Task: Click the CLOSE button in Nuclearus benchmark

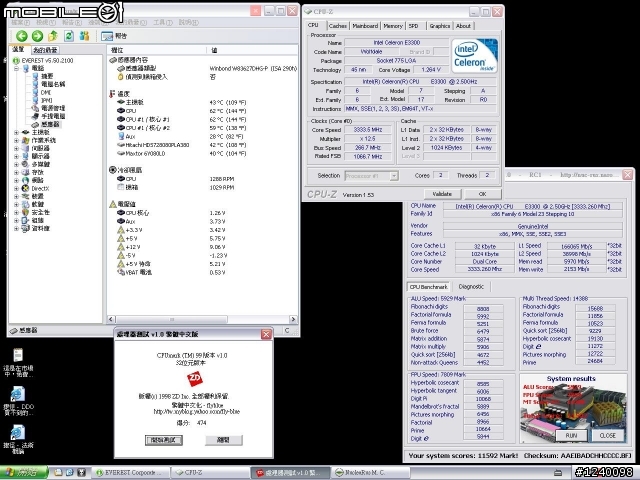Action: [x=607, y=436]
